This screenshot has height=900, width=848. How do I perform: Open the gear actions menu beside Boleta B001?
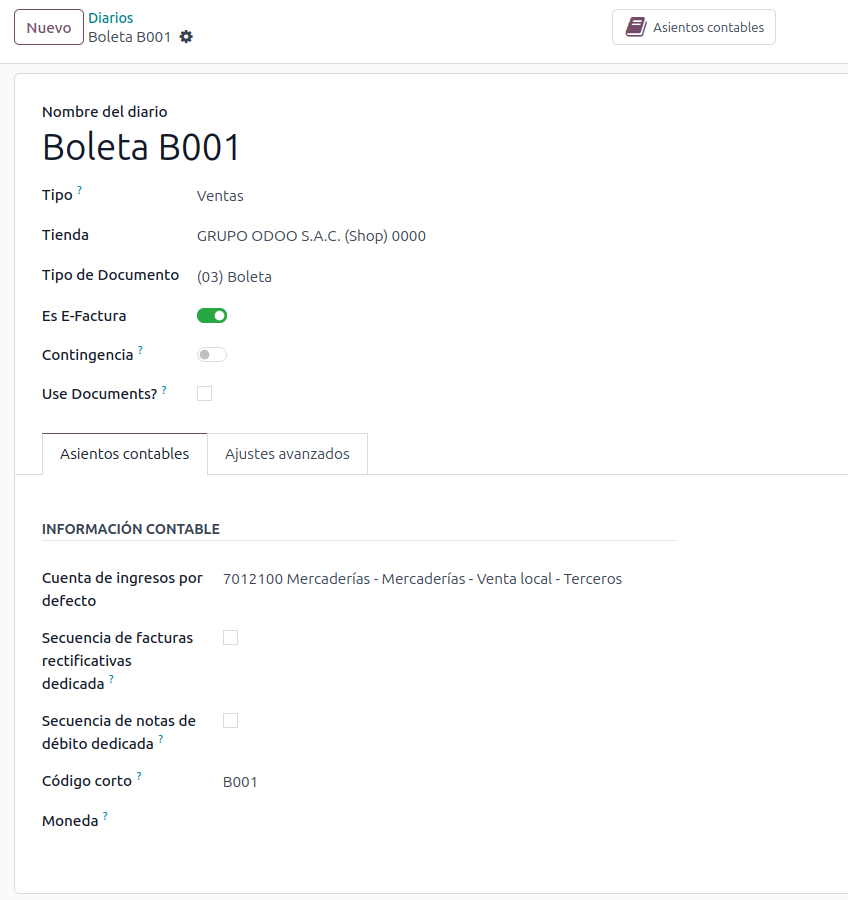coord(186,37)
